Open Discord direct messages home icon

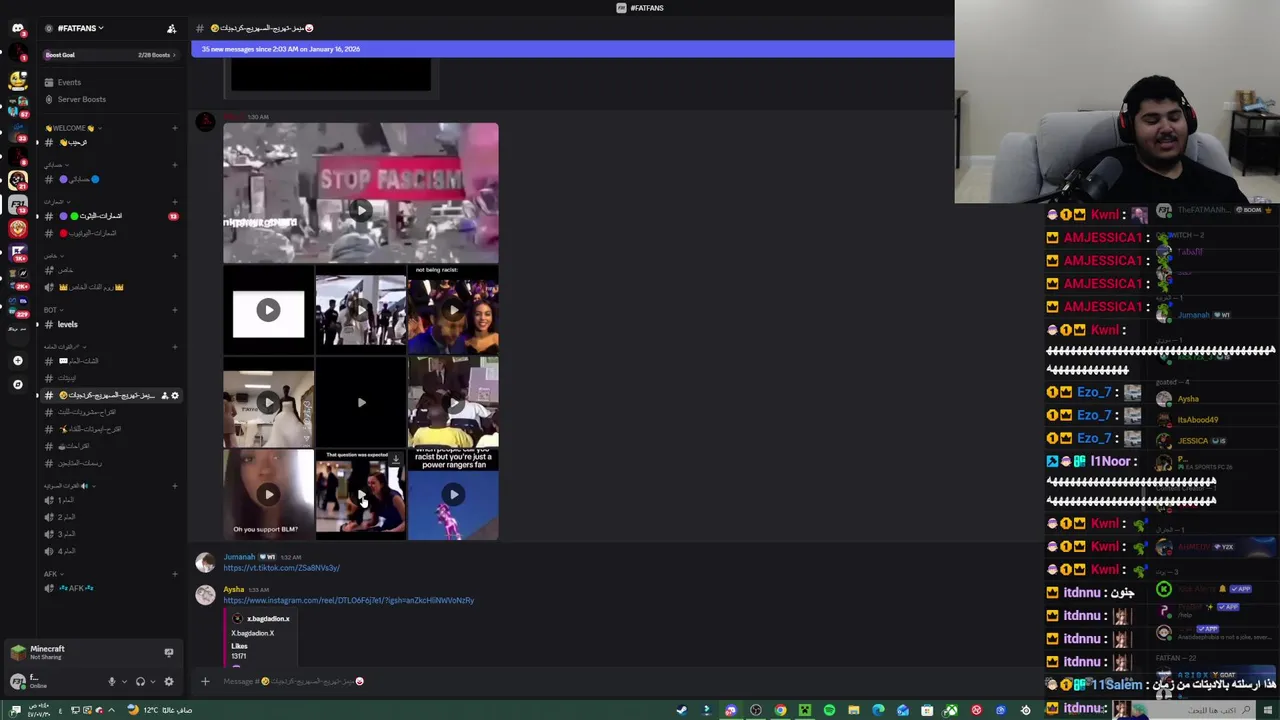coord(17,29)
